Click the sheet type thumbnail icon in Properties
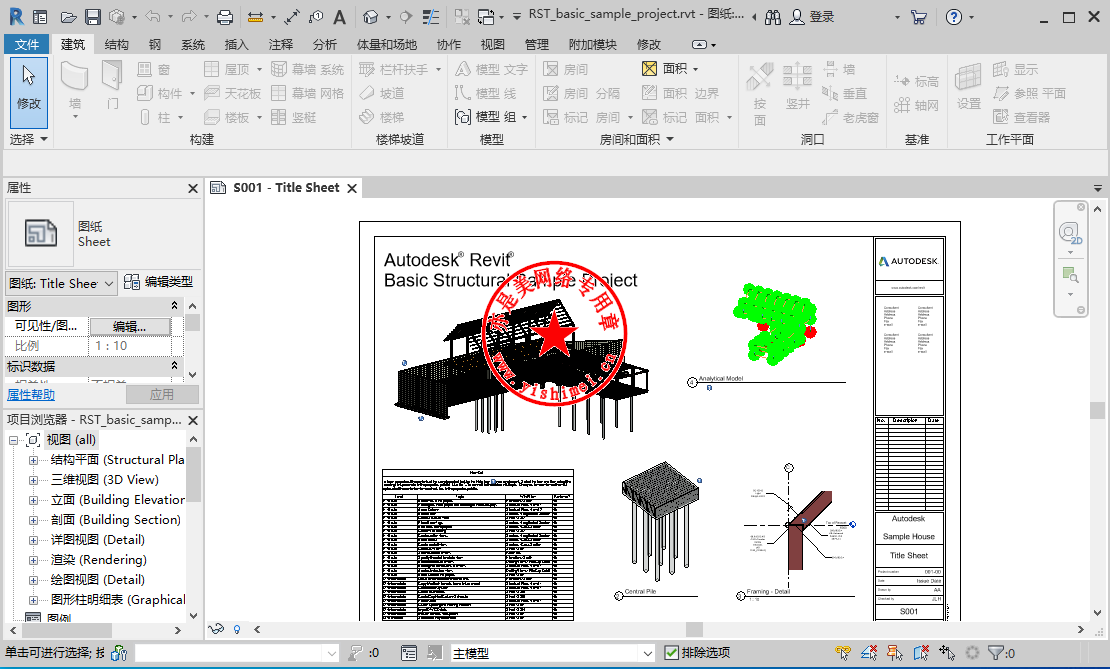Viewport: 1110px width, 669px height. (x=41, y=233)
